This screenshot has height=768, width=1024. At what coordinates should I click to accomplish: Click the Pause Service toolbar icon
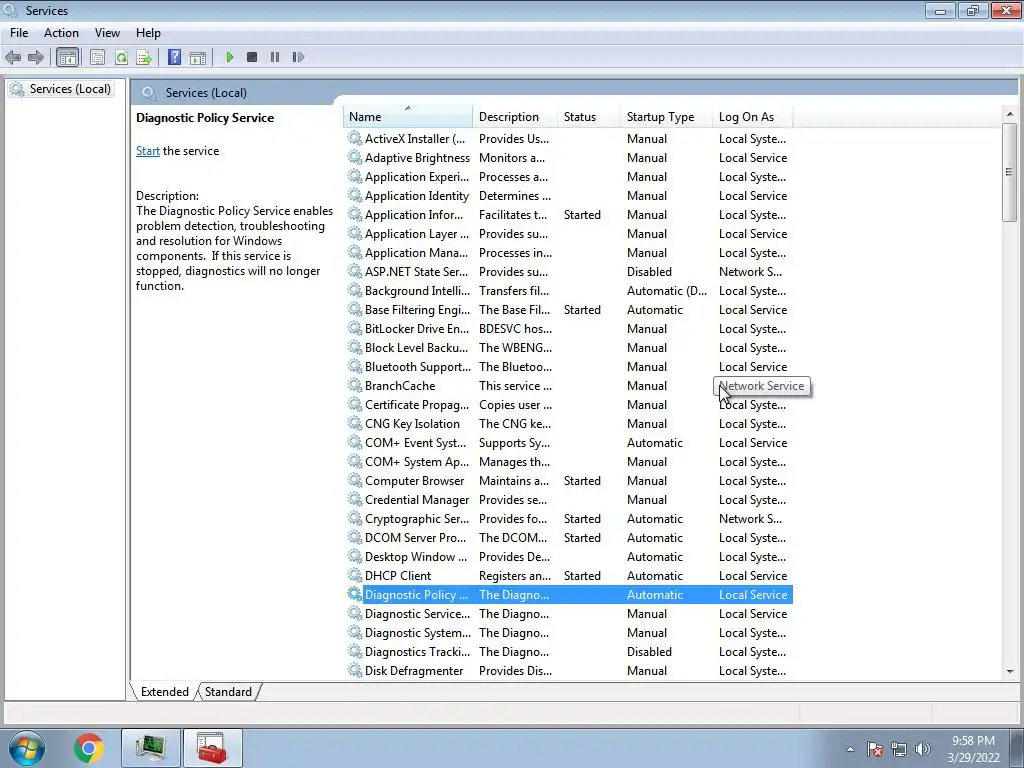[x=275, y=57]
